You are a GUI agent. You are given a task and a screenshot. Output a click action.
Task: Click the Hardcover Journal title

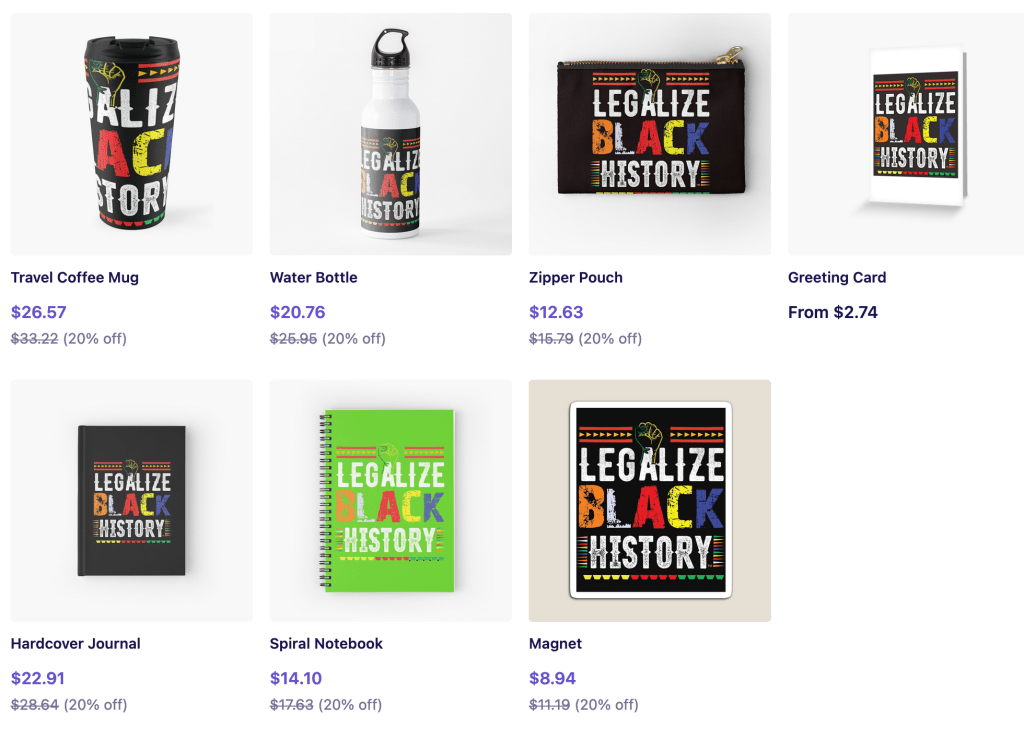[x=76, y=644]
